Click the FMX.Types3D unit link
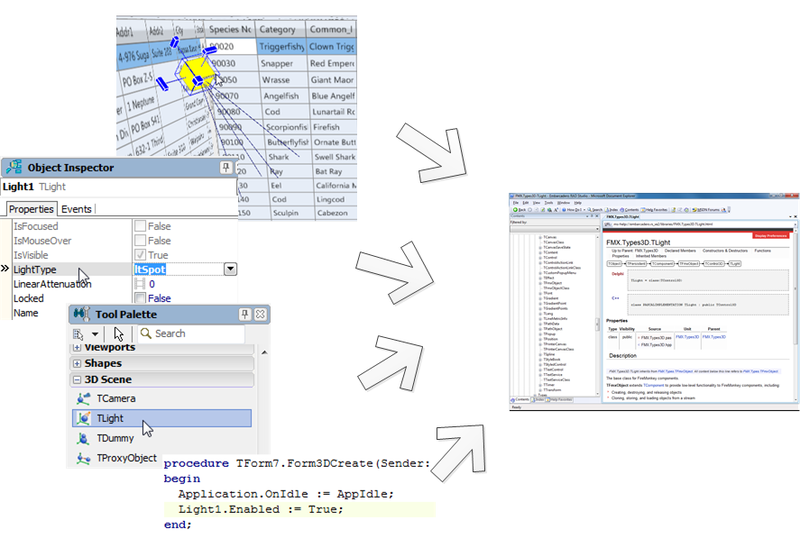Screen dimensions: 800x539 (x=687, y=337)
